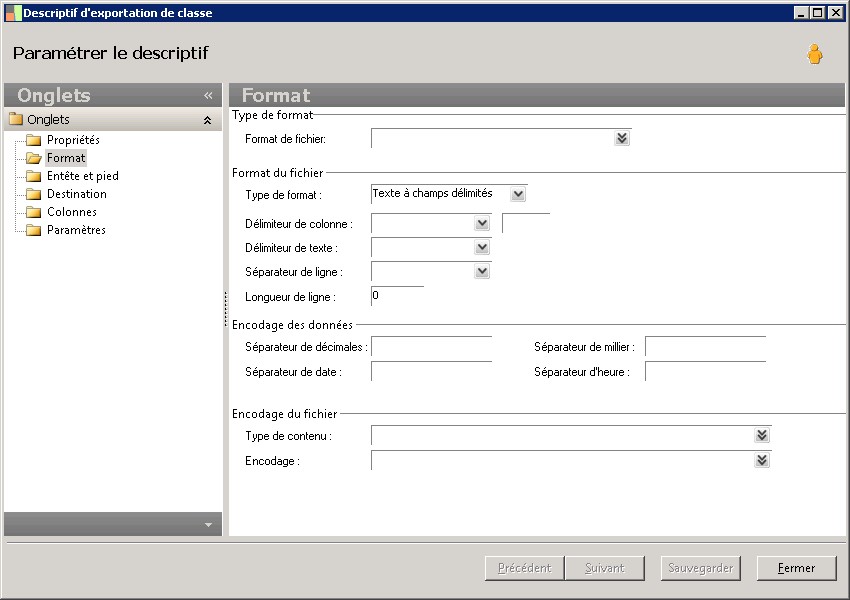This screenshot has width=850, height=600.
Task: Click the Entête et pied folder icon
Action: 34,176
